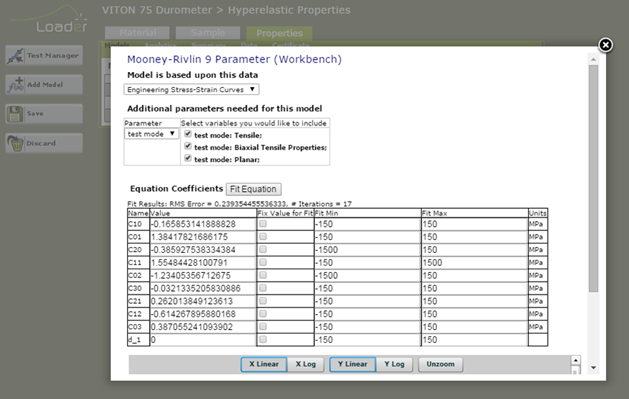Check Fix Value for Fit for C03
The image size is (629, 399).
coord(263,326)
